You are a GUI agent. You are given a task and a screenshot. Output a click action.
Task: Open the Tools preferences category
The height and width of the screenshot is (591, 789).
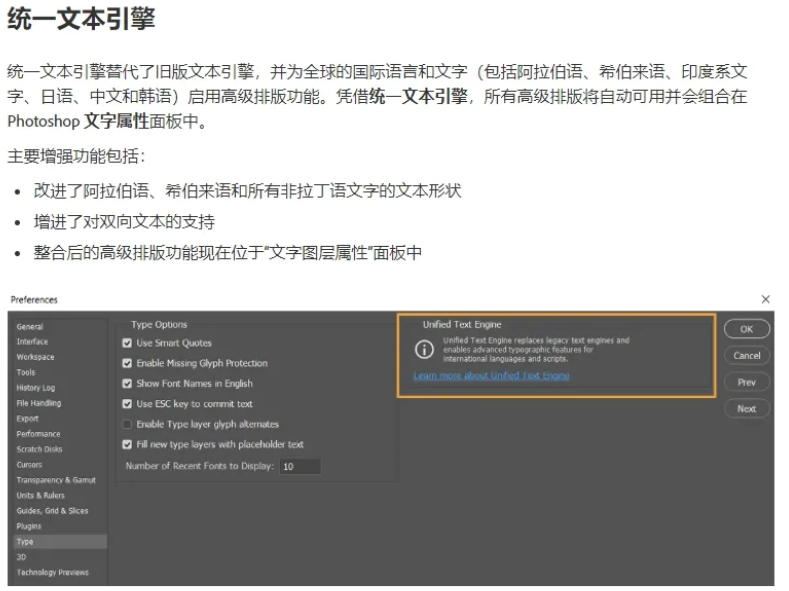(26, 373)
